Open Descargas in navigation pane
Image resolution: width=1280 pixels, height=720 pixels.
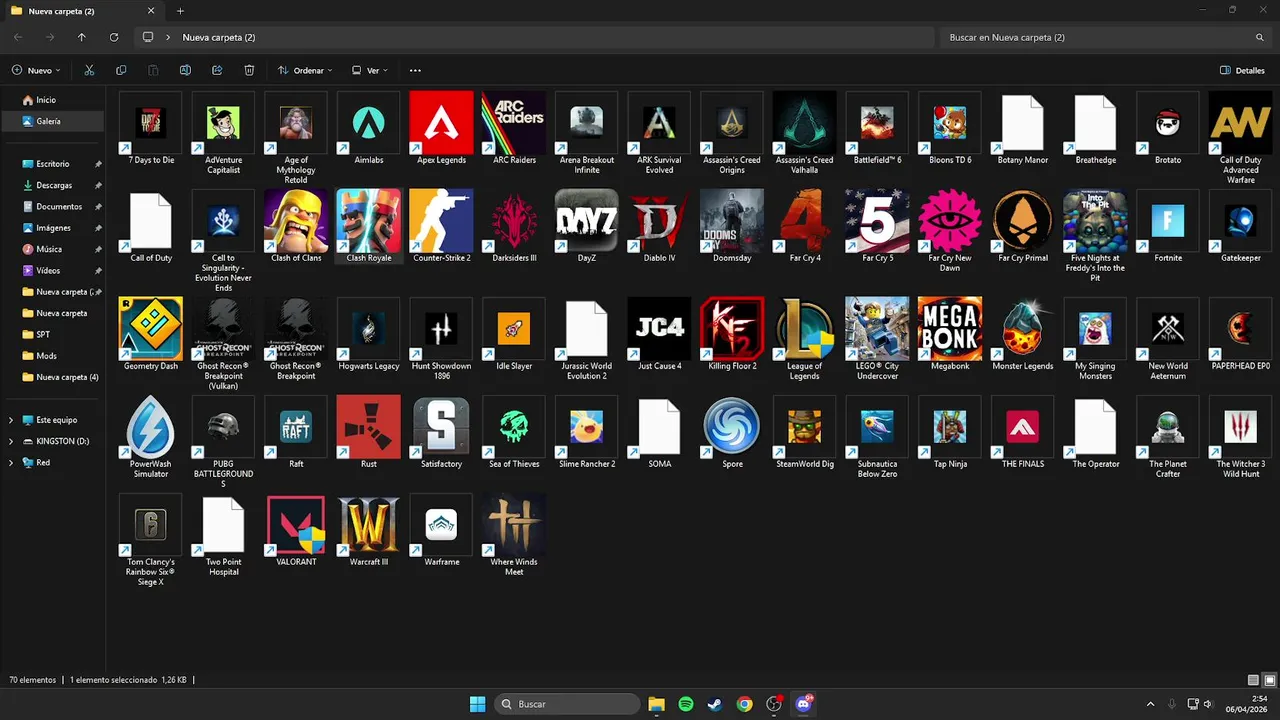(x=54, y=185)
